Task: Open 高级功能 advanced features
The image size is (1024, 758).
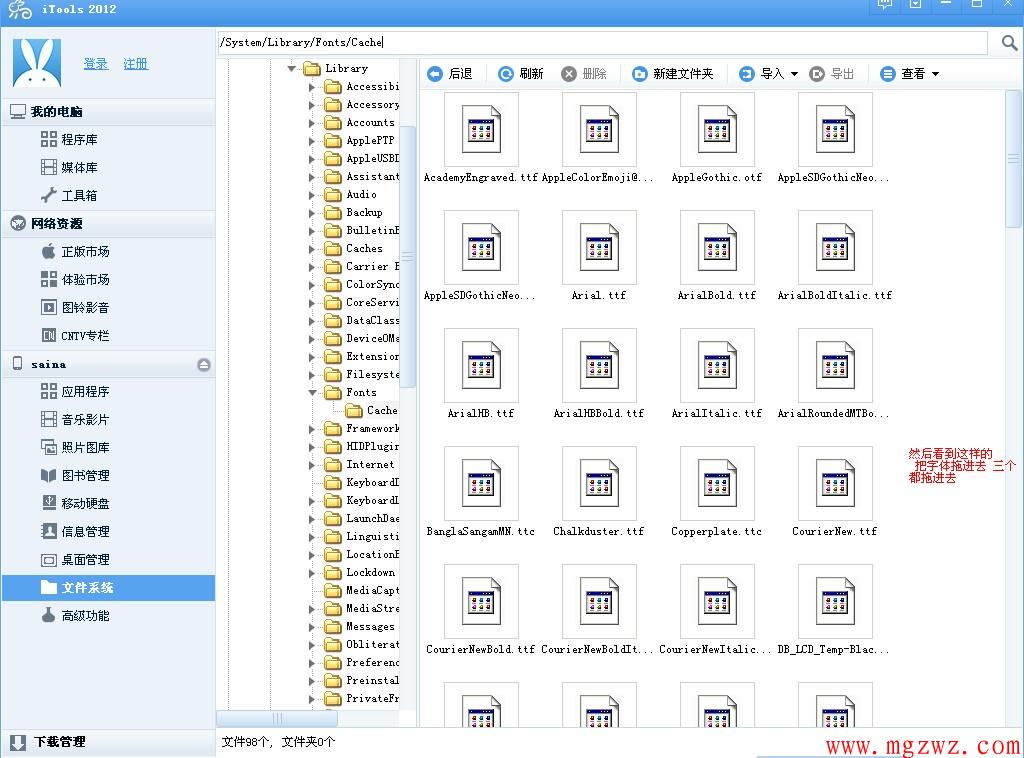Action: tap(75, 616)
